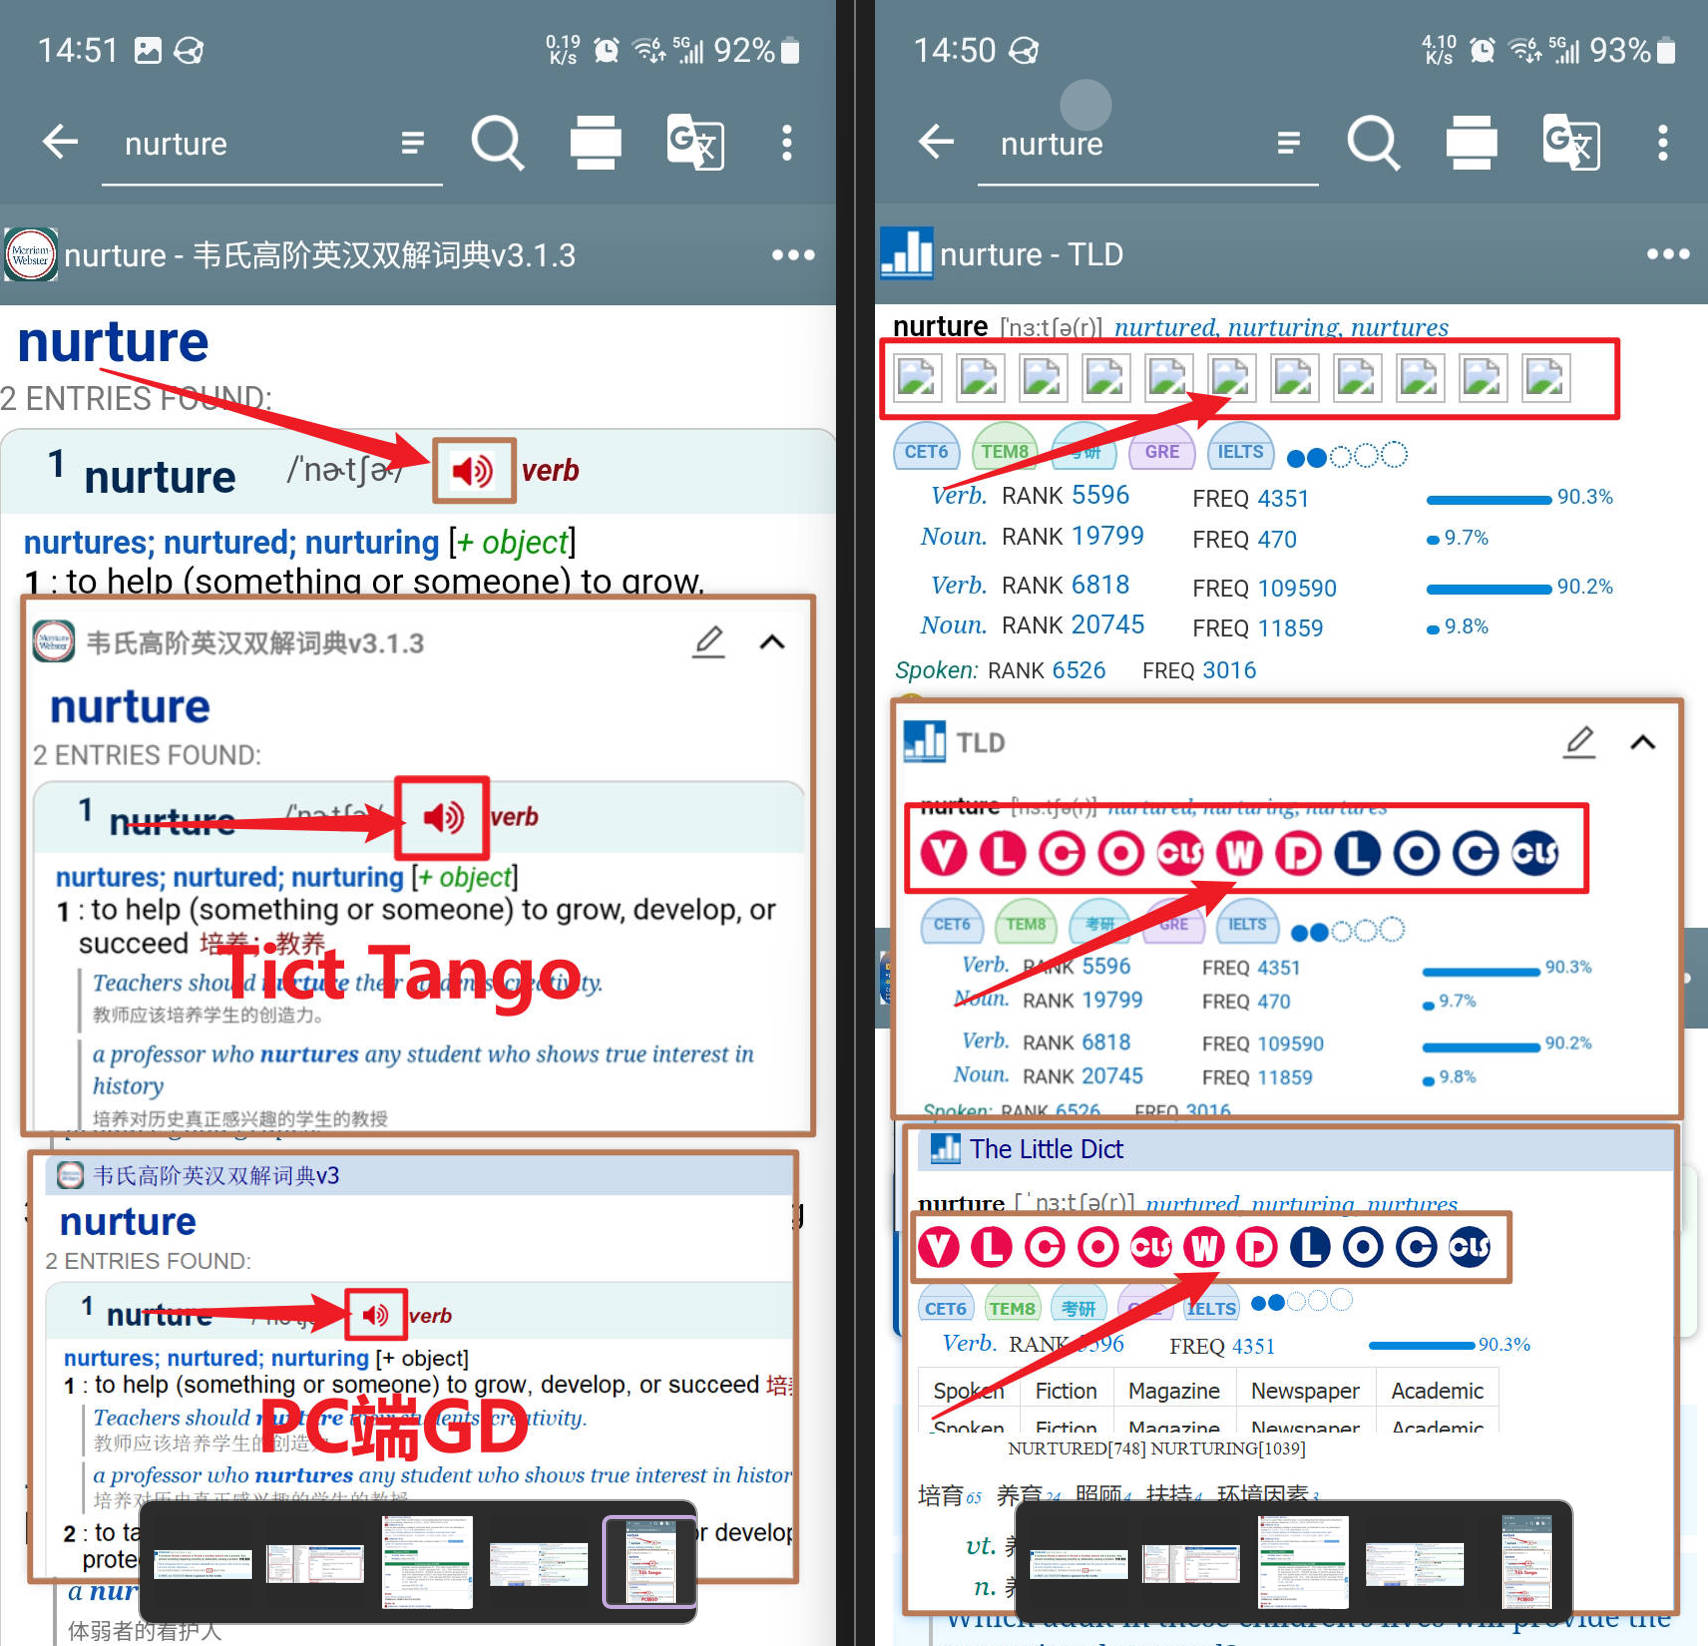Tap the blue L circle icon in TLD popup

click(1357, 853)
